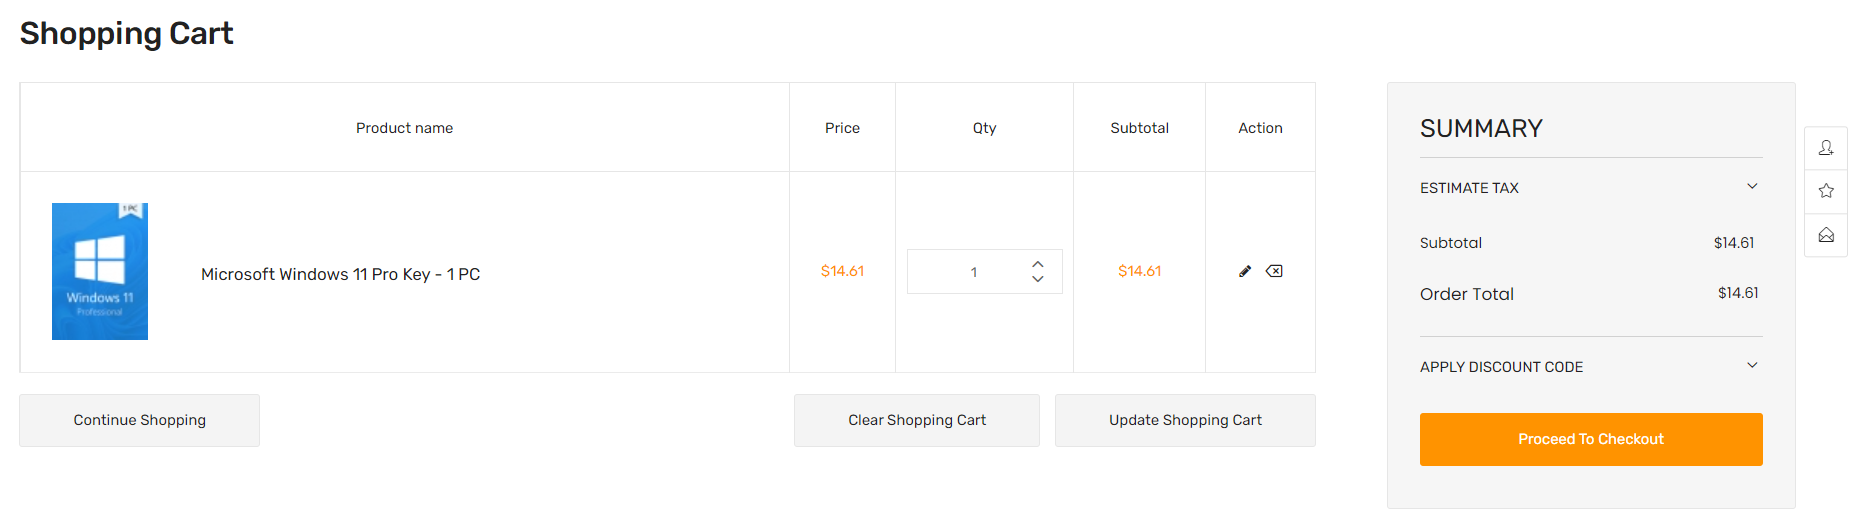Expand the Estimate Tax chevron arrow
1856x512 pixels.
[x=1752, y=187]
